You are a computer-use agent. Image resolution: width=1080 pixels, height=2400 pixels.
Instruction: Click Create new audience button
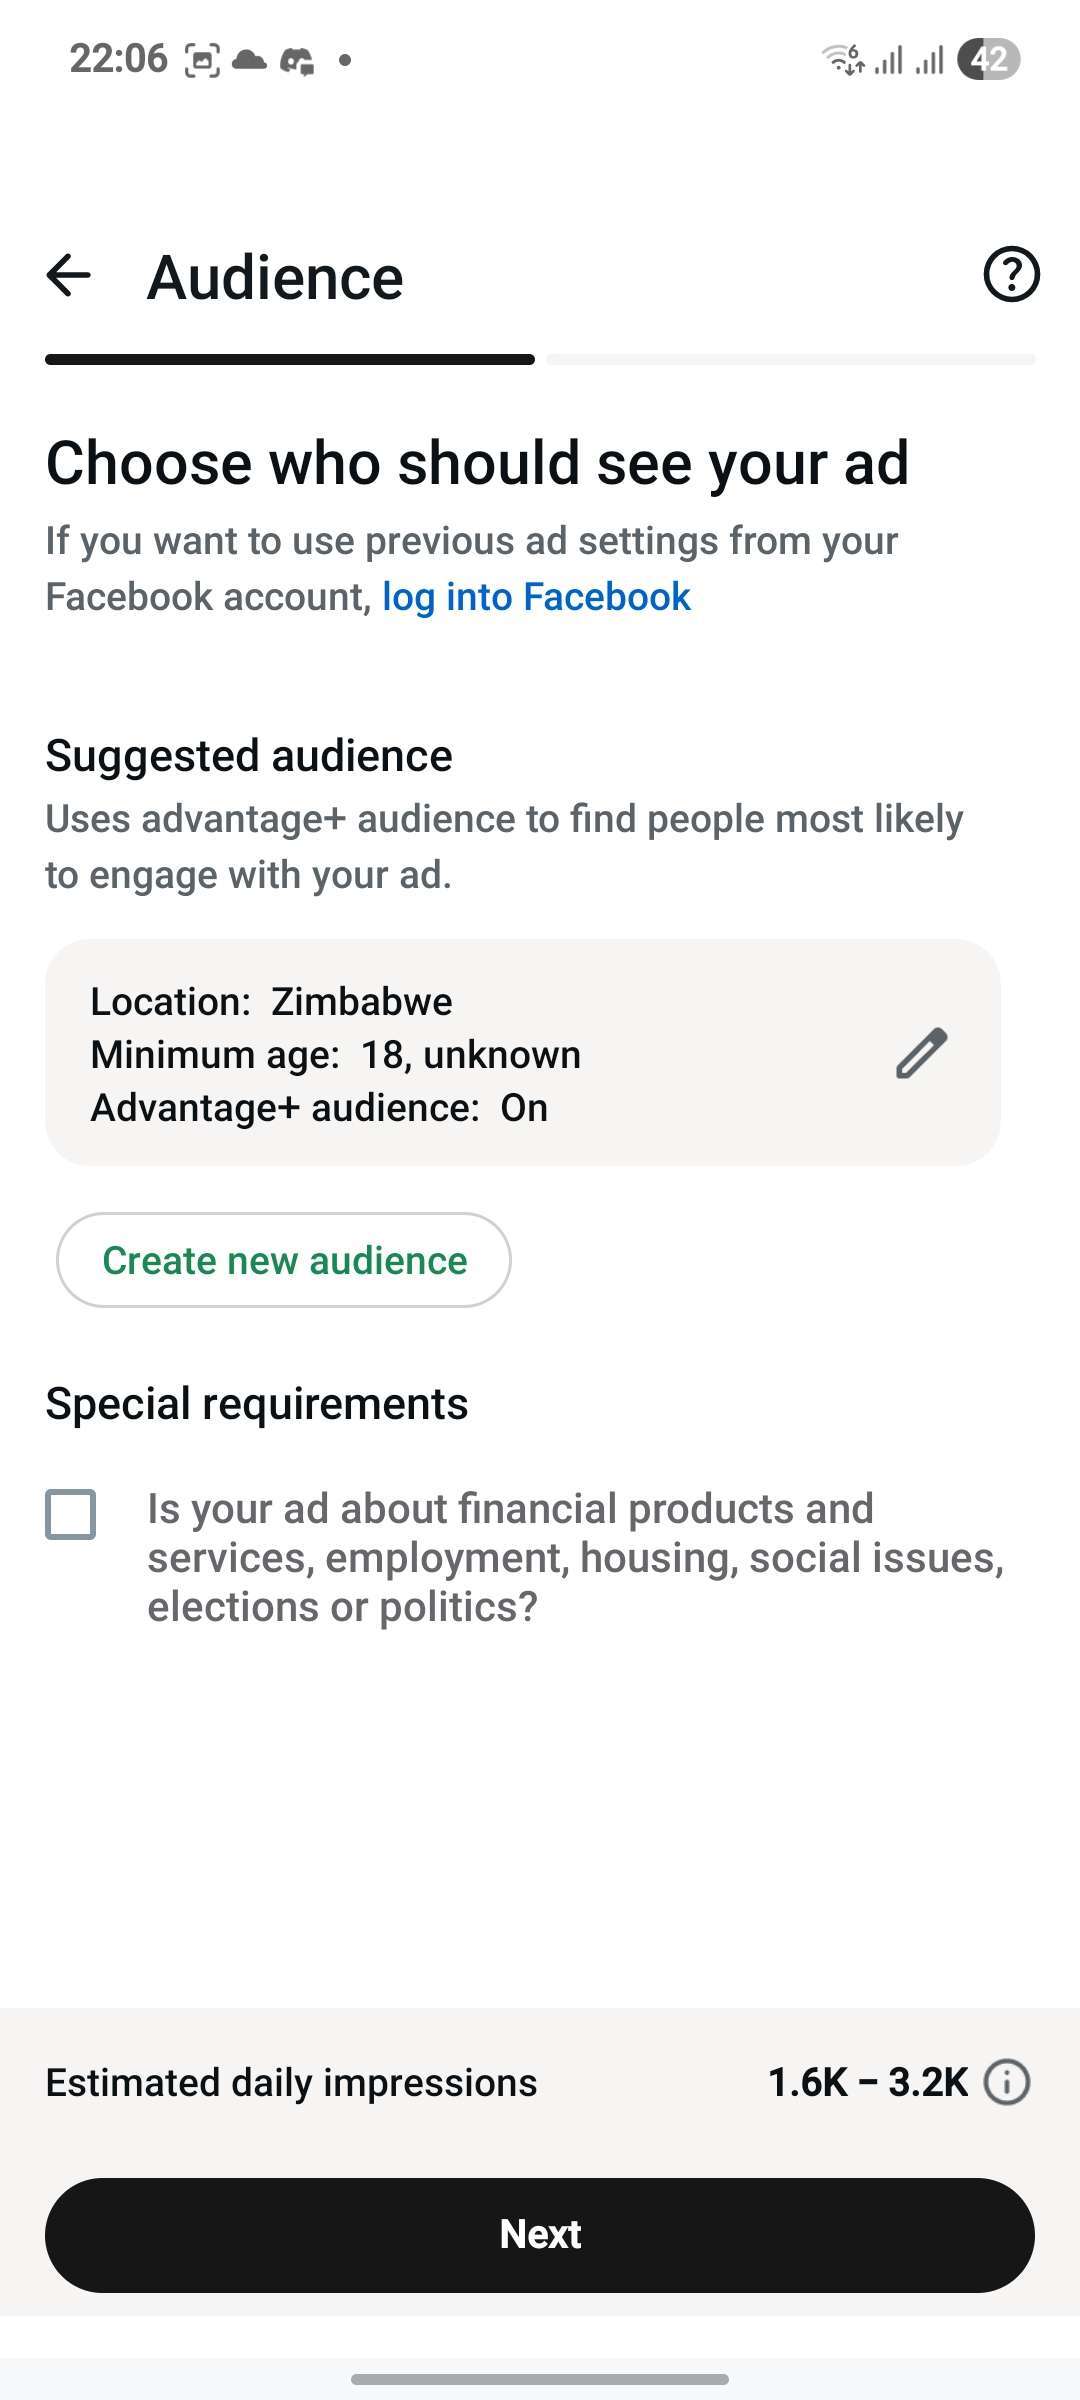pyautogui.click(x=284, y=1260)
